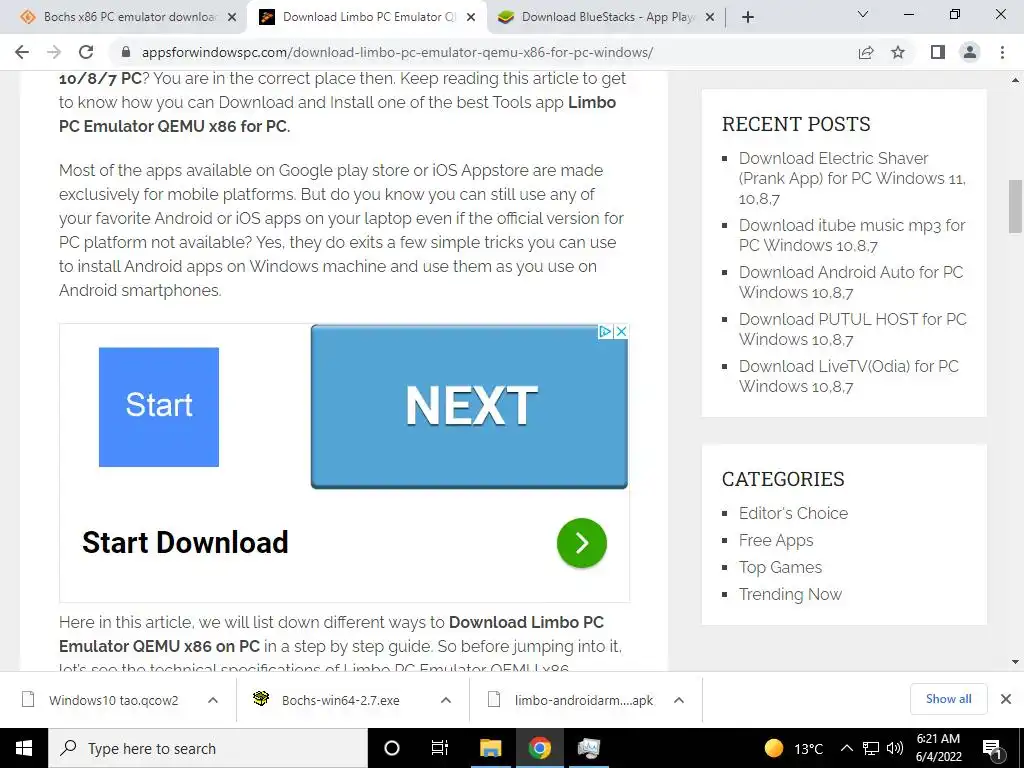Open the weather 13°C widget
Image resolution: width=1024 pixels, height=768 pixels.
point(794,748)
